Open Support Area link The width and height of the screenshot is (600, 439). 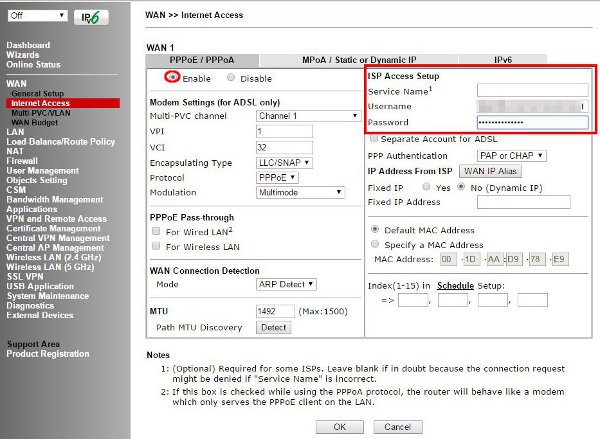point(33,344)
